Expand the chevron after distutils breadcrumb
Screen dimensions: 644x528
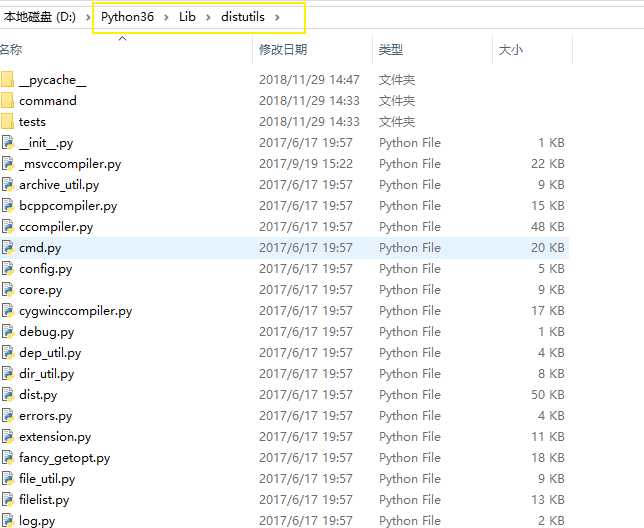[x=277, y=17]
